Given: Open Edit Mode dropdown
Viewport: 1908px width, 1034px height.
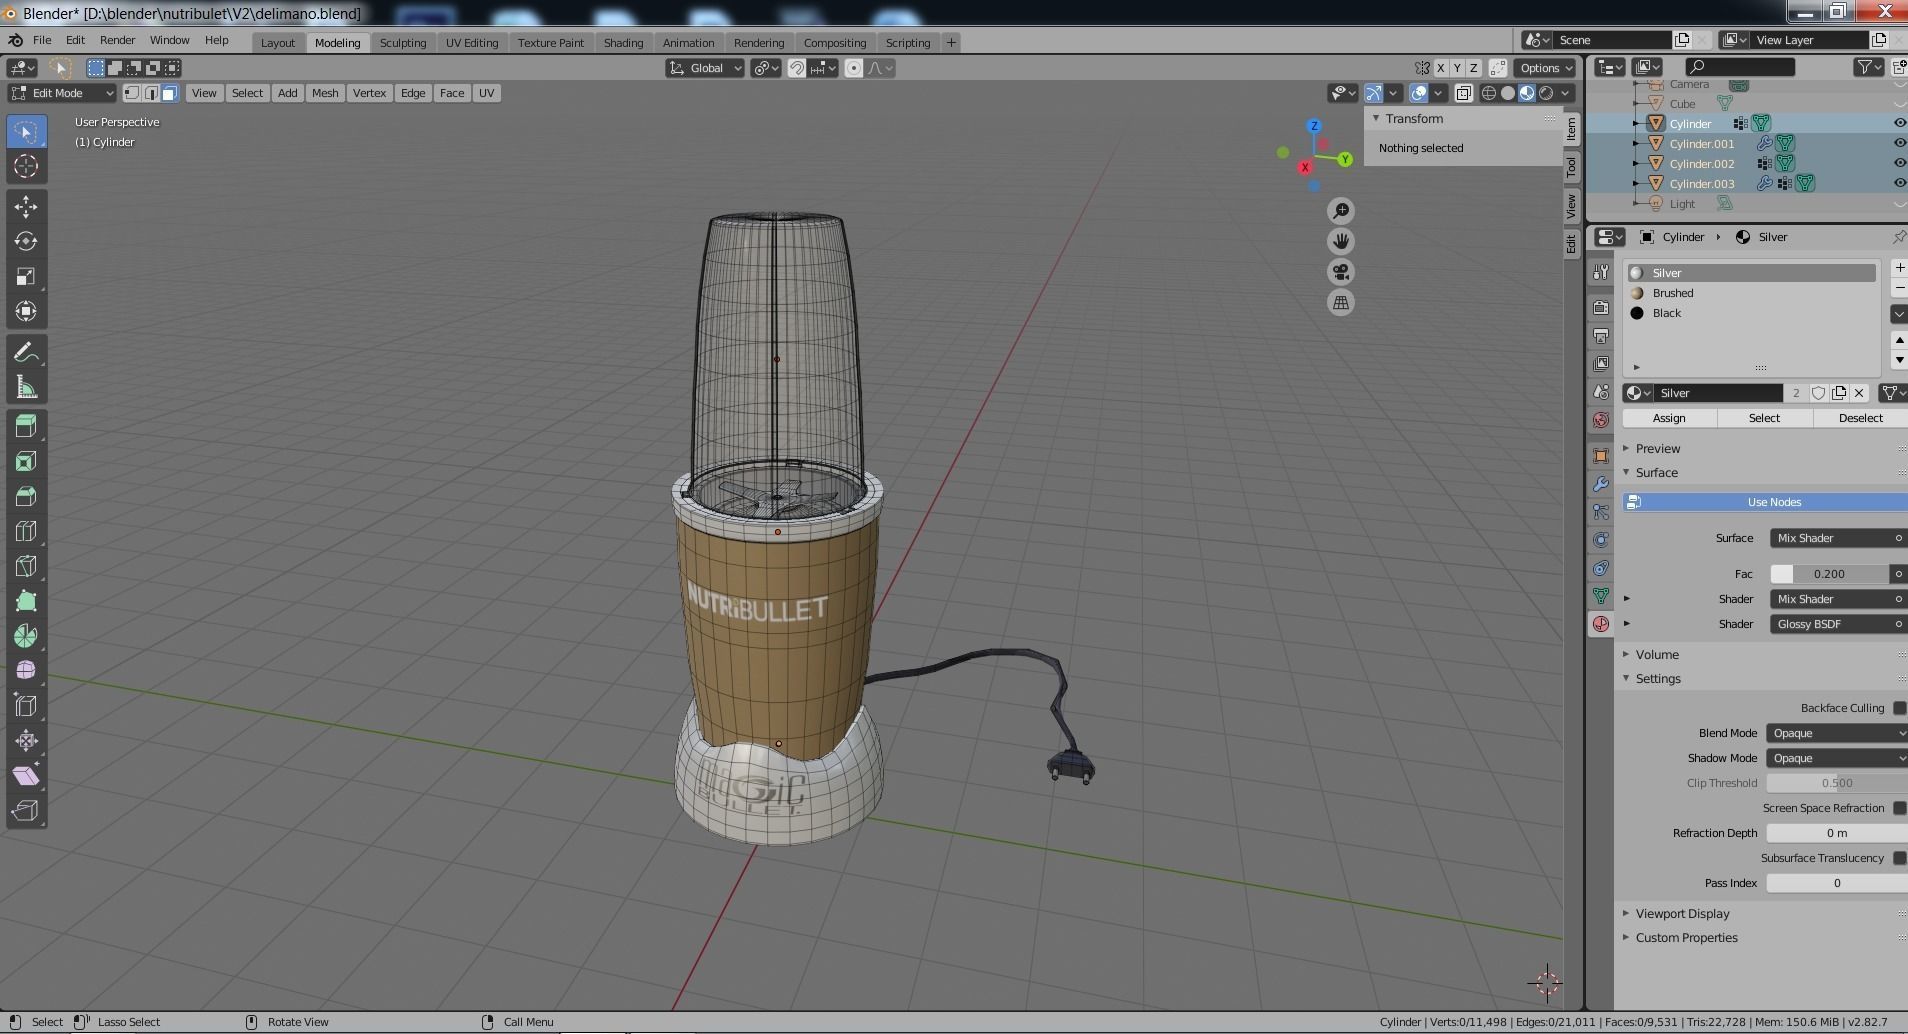Looking at the screenshot, I should [62, 93].
